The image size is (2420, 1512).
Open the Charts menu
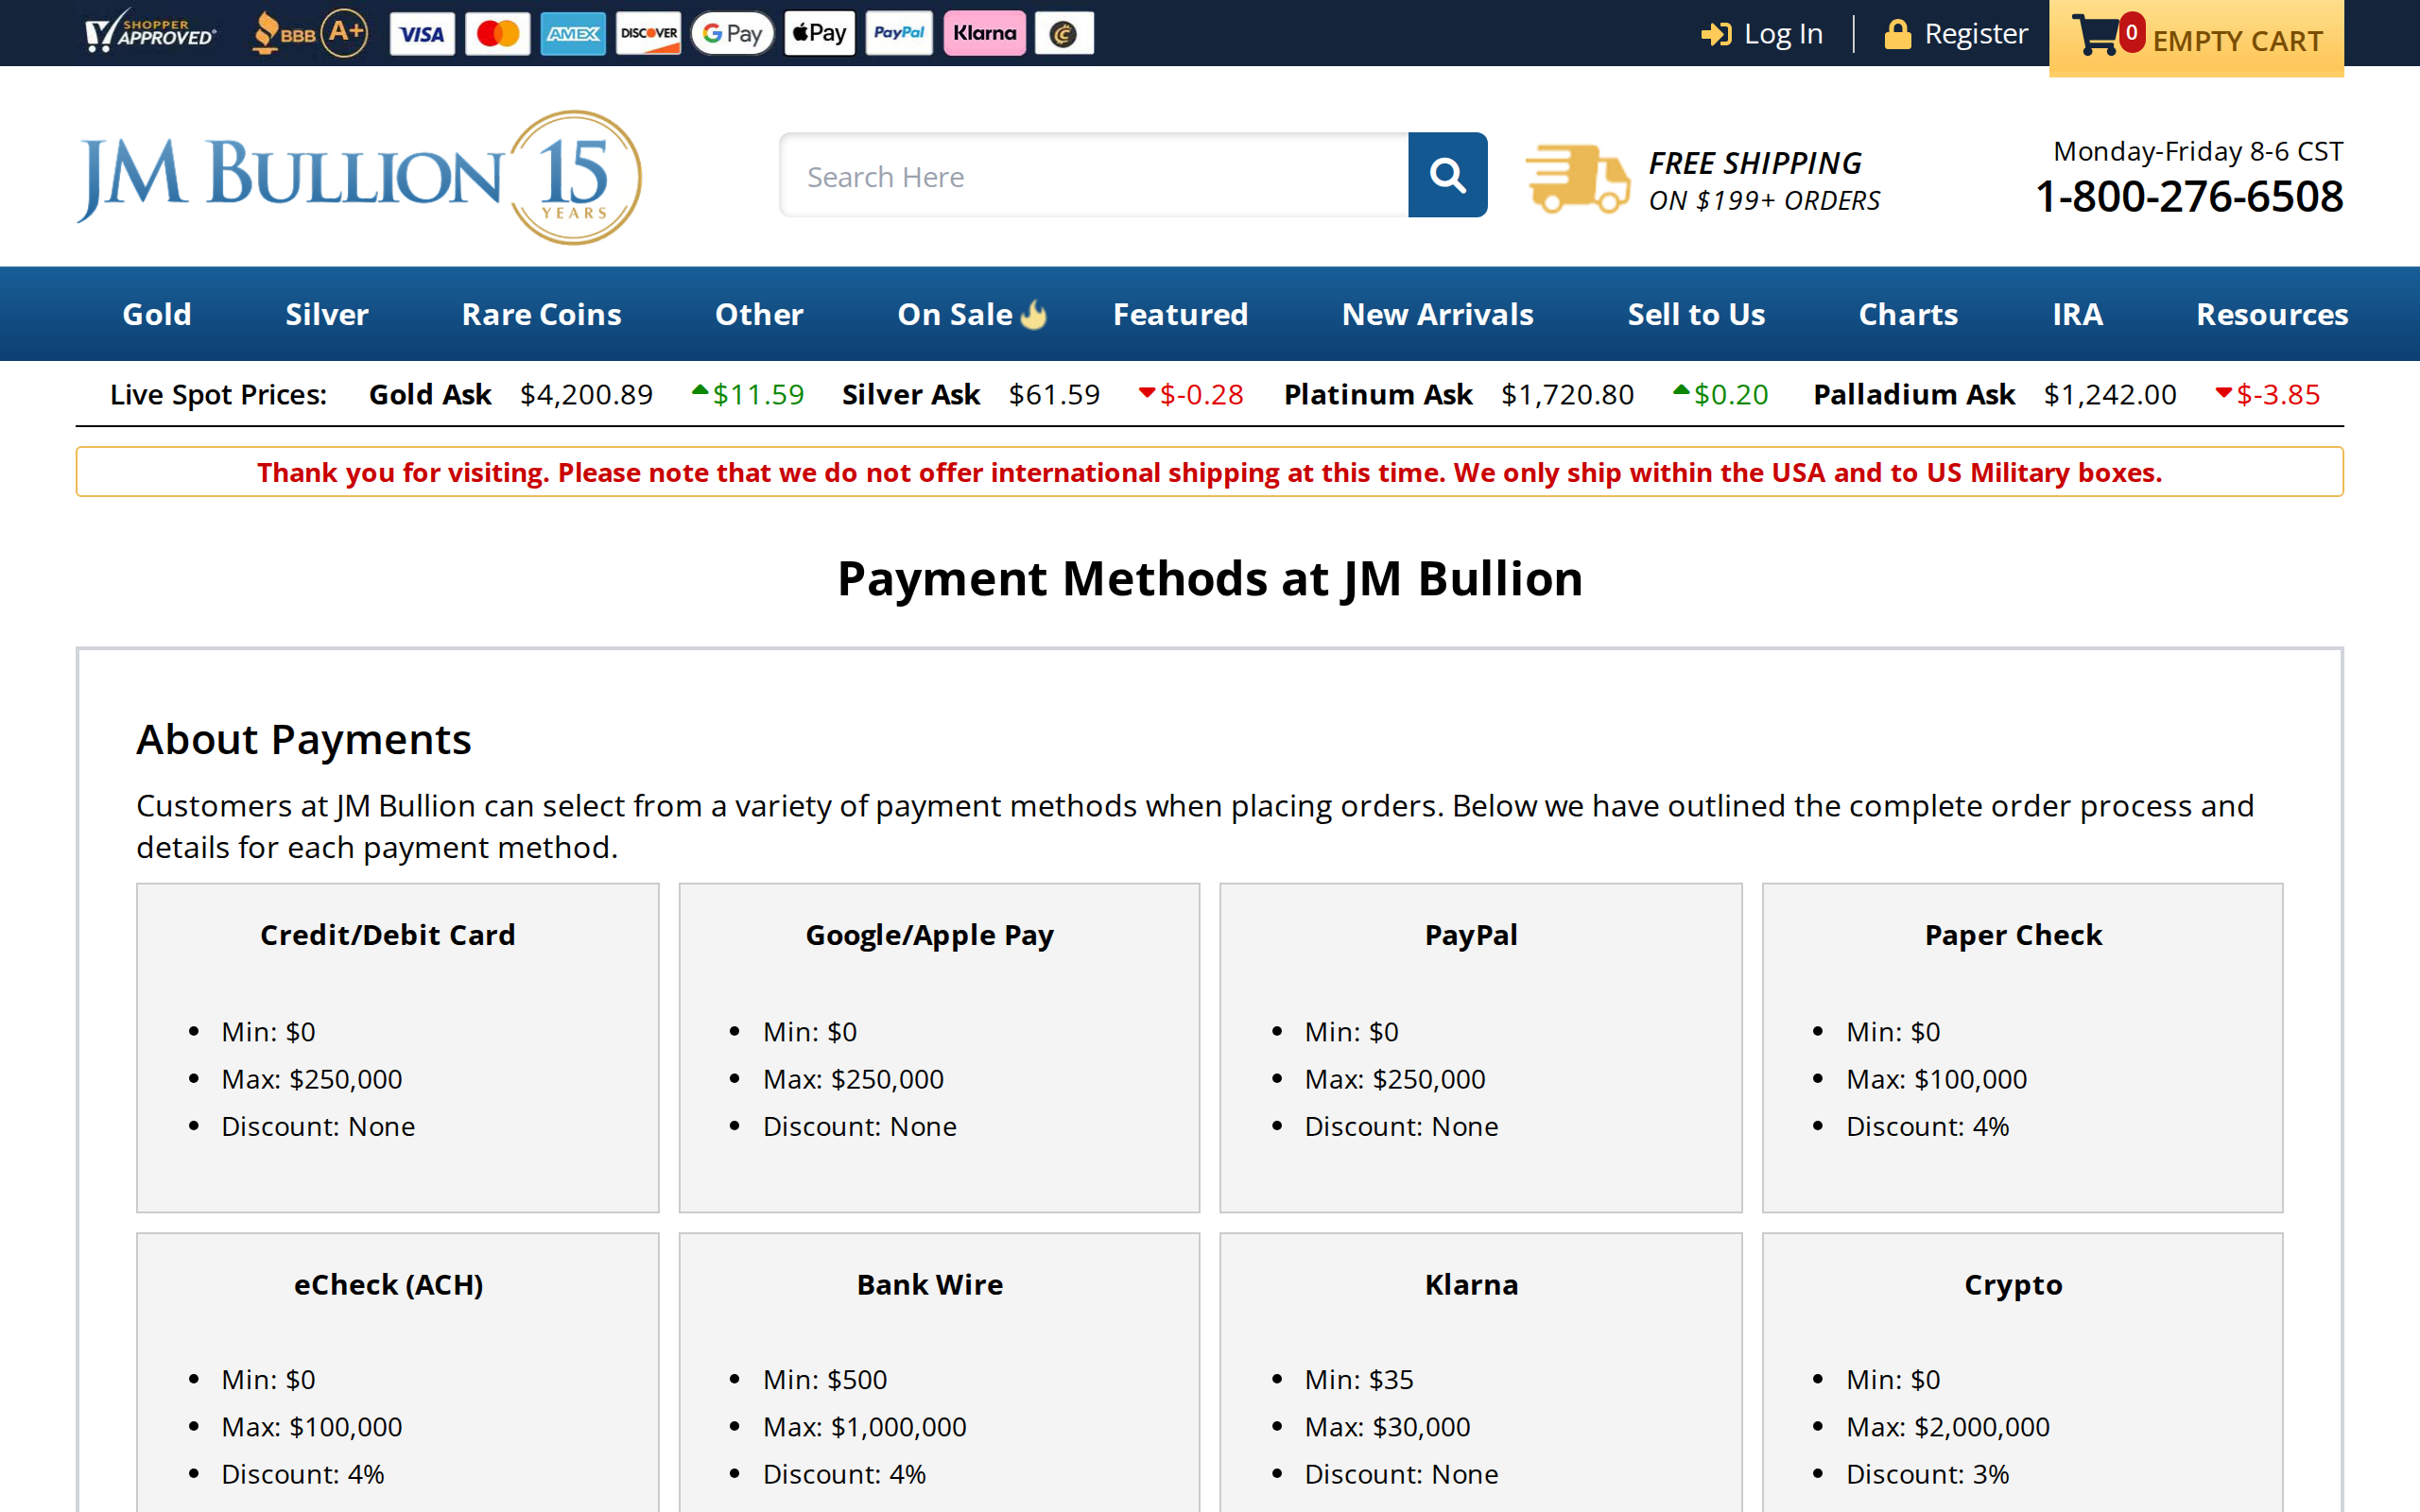pyautogui.click(x=1908, y=314)
